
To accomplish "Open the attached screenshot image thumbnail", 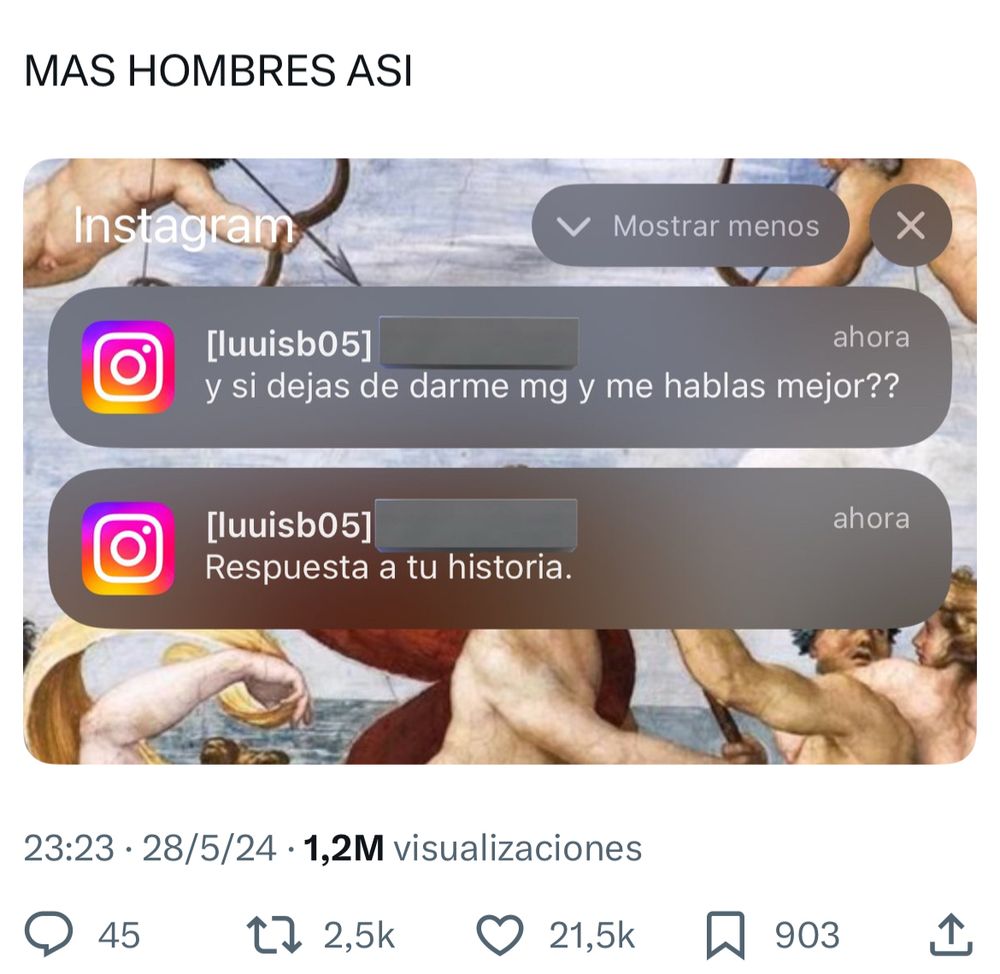I will click(500, 461).
